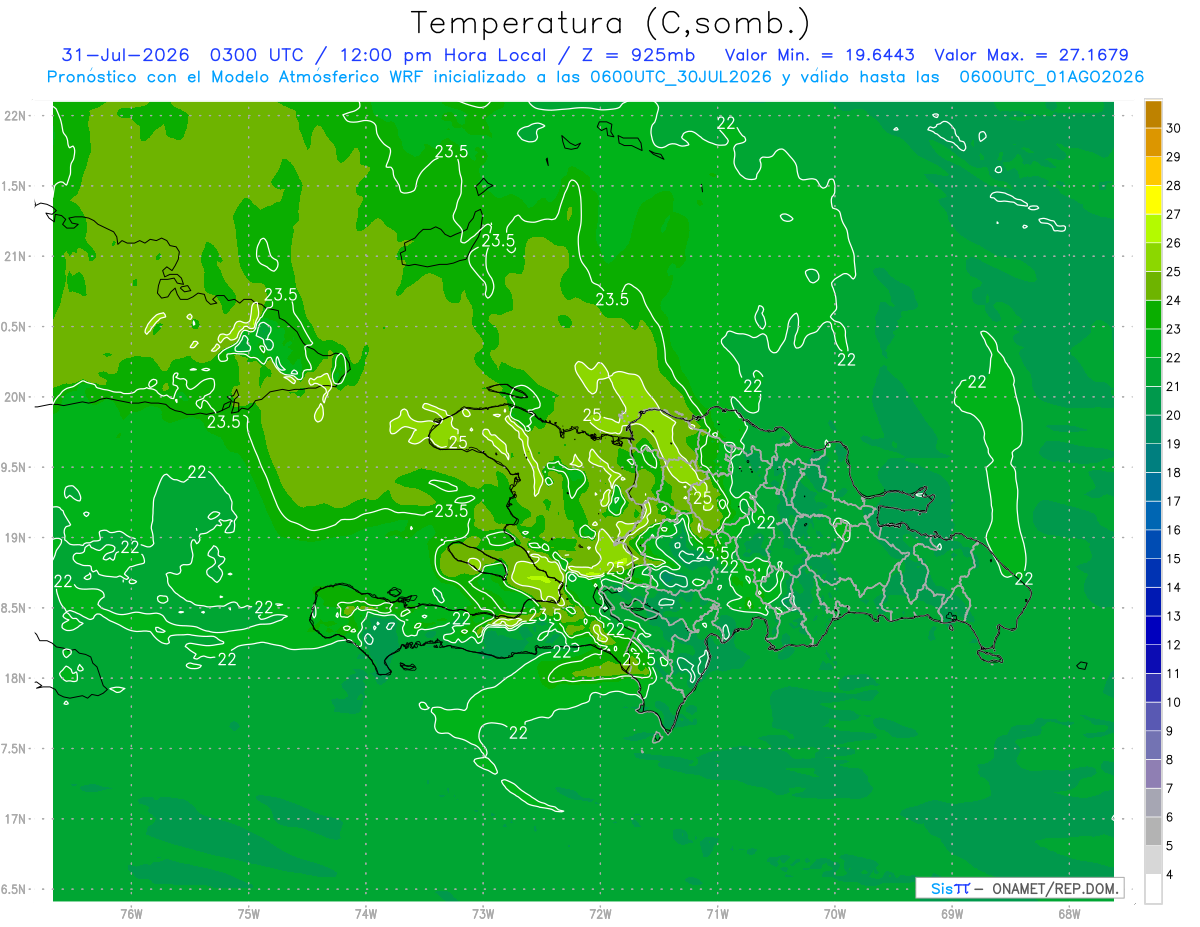Click the "71W" longitude axis label
This screenshot has width=1200, height=927.
click(717, 913)
